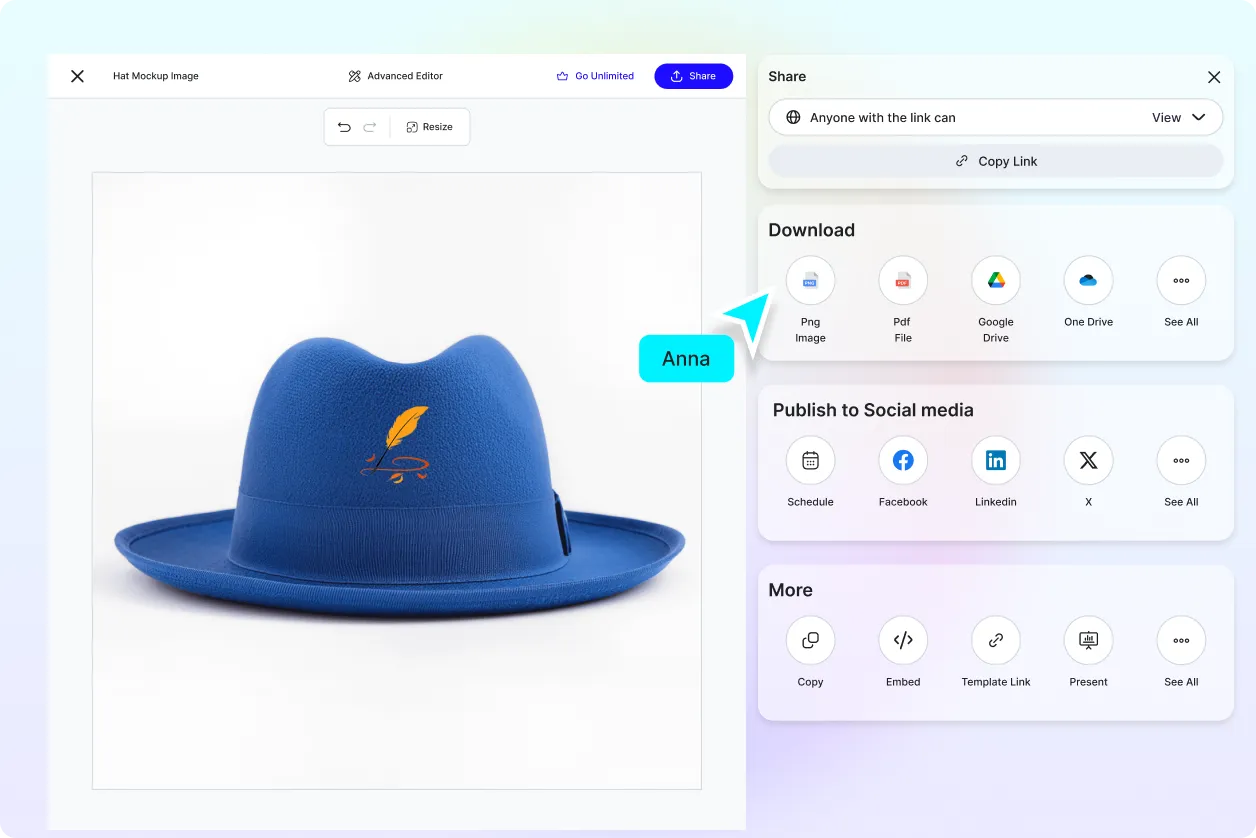Download as a Pdf File
Screen dimensions: 1256x838
tap(902, 280)
